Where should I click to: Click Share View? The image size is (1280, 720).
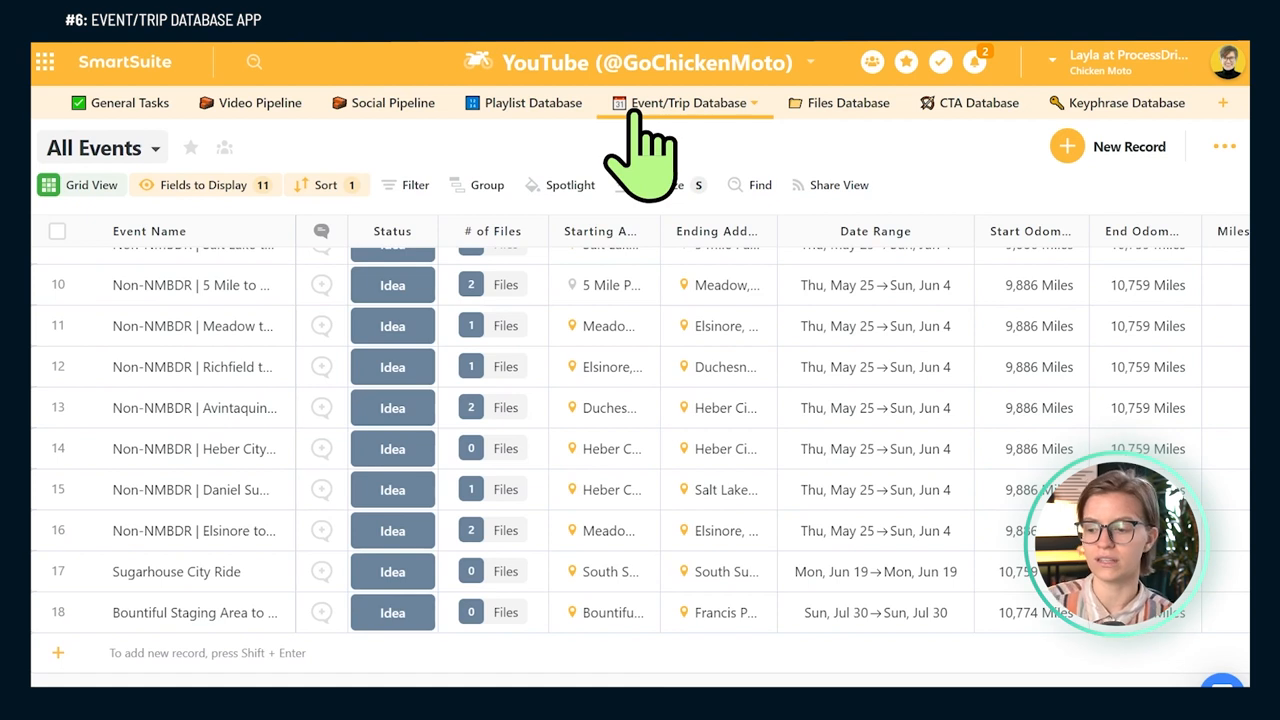830,185
